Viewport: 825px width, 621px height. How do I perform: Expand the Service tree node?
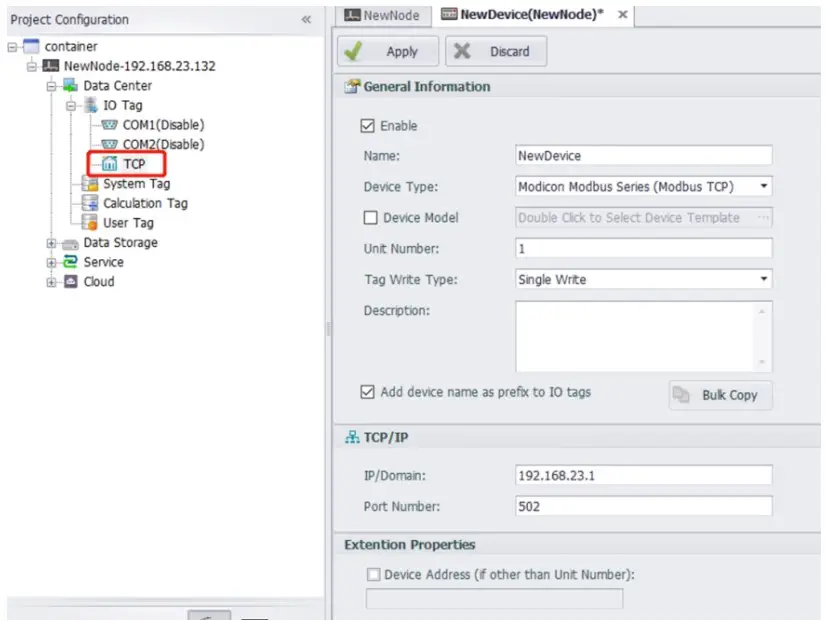click(x=51, y=263)
